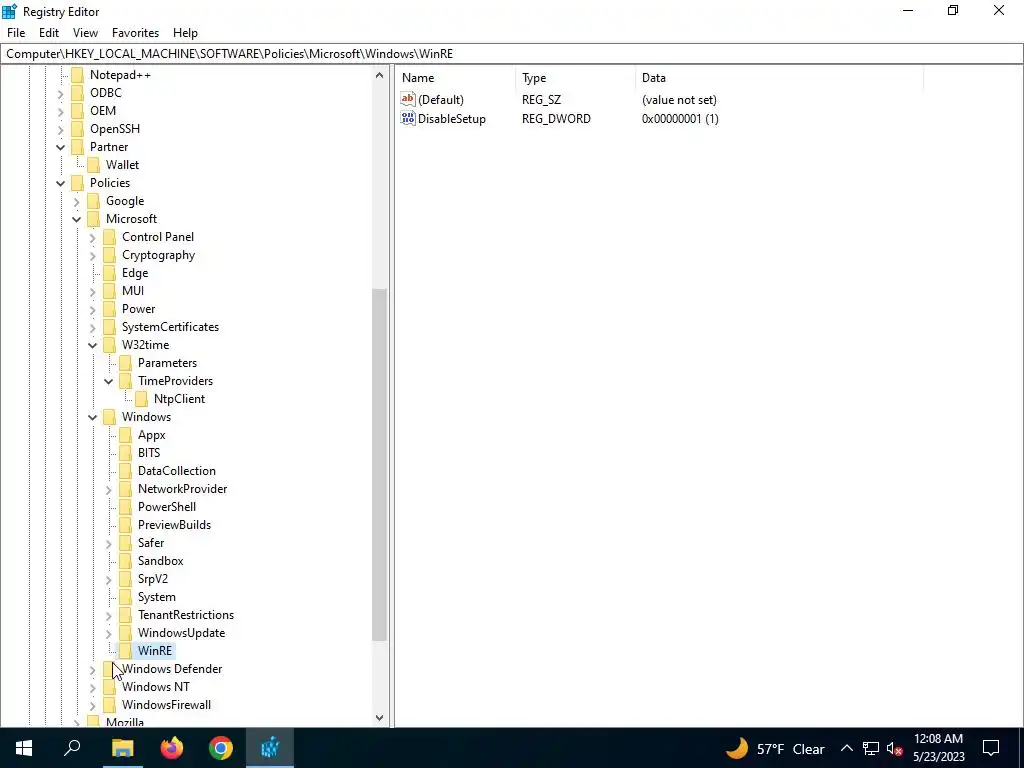
Task: Open the clock showing 12:08 AM
Action: (938, 748)
